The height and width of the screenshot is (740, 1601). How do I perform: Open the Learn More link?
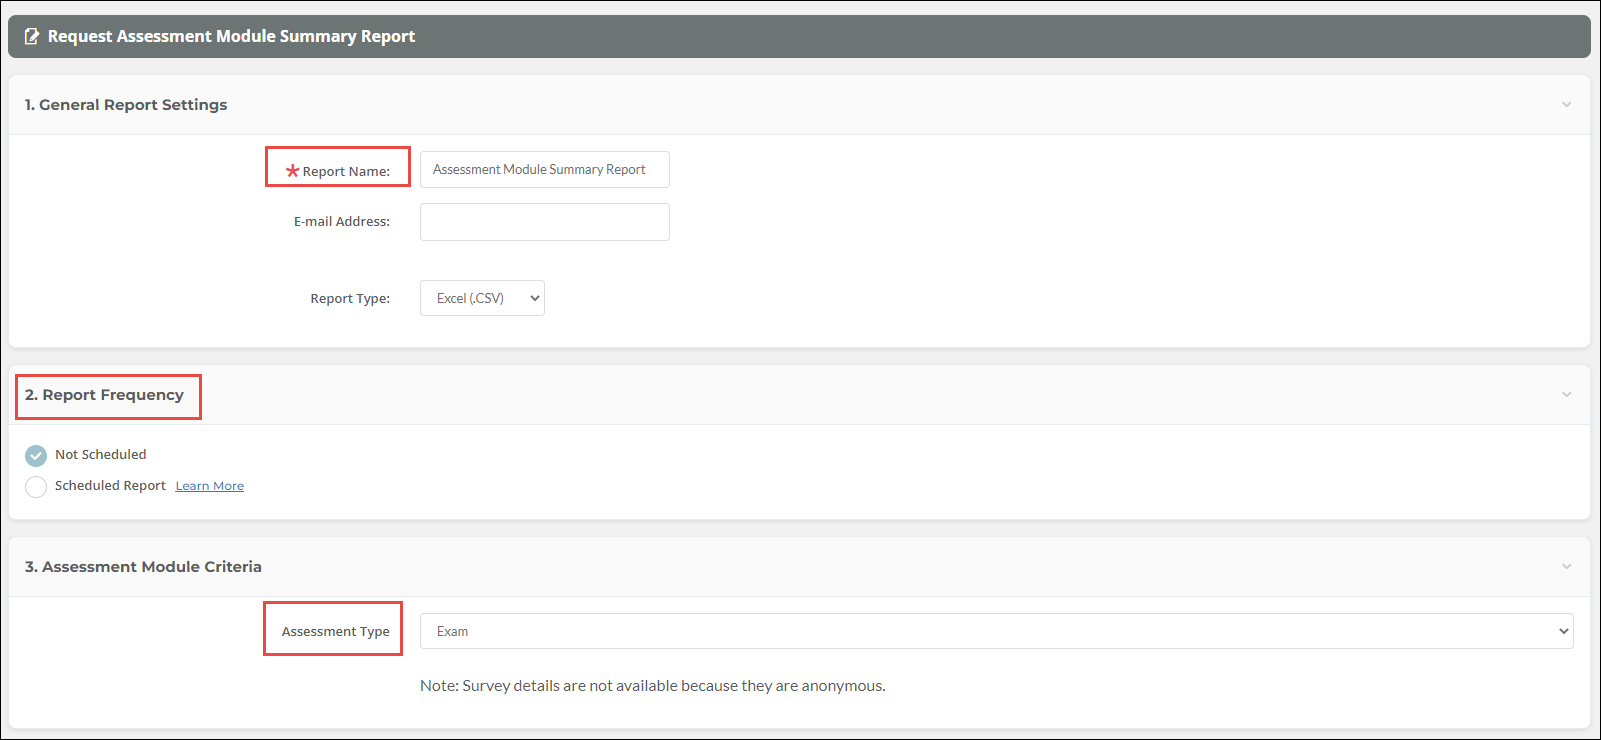(210, 486)
